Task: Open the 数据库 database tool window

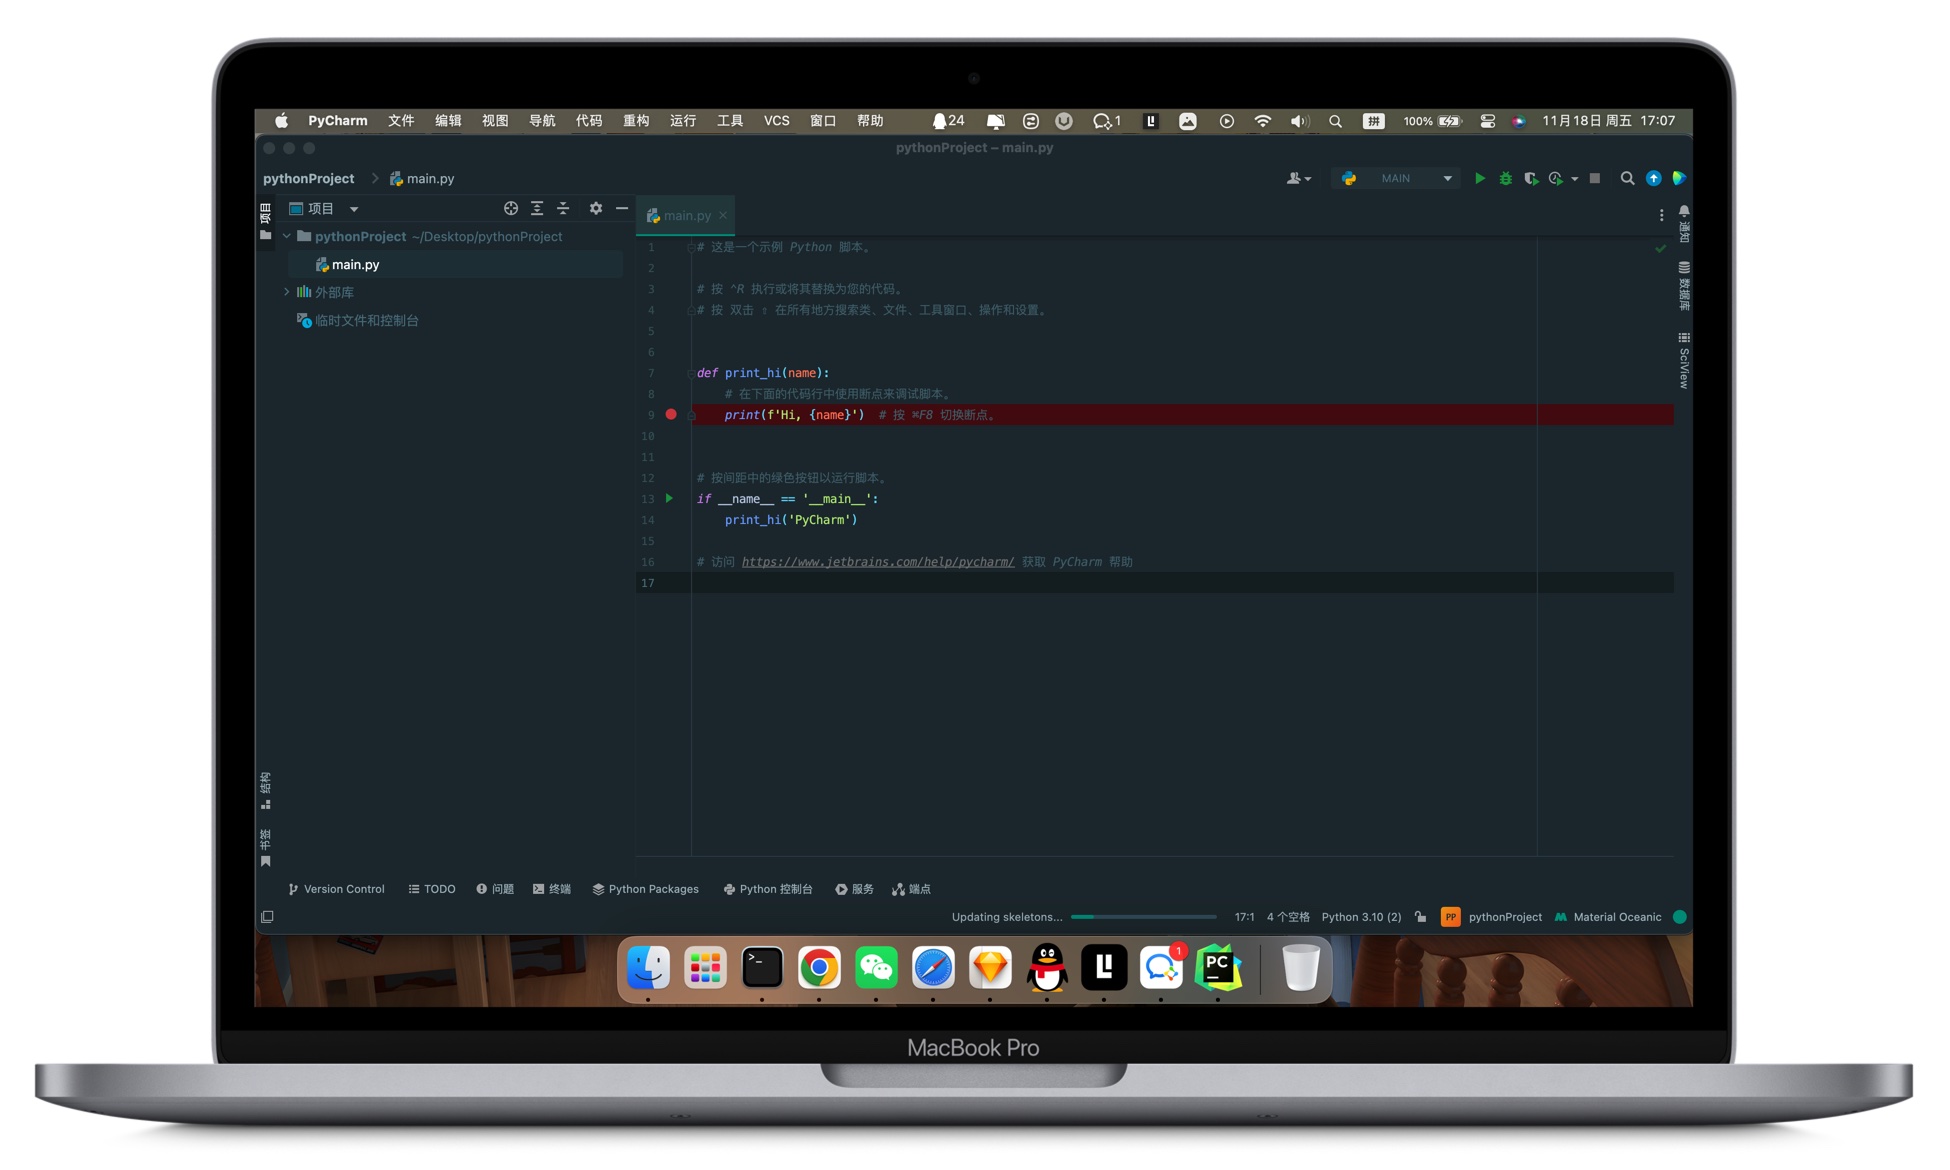Action: [1684, 286]
